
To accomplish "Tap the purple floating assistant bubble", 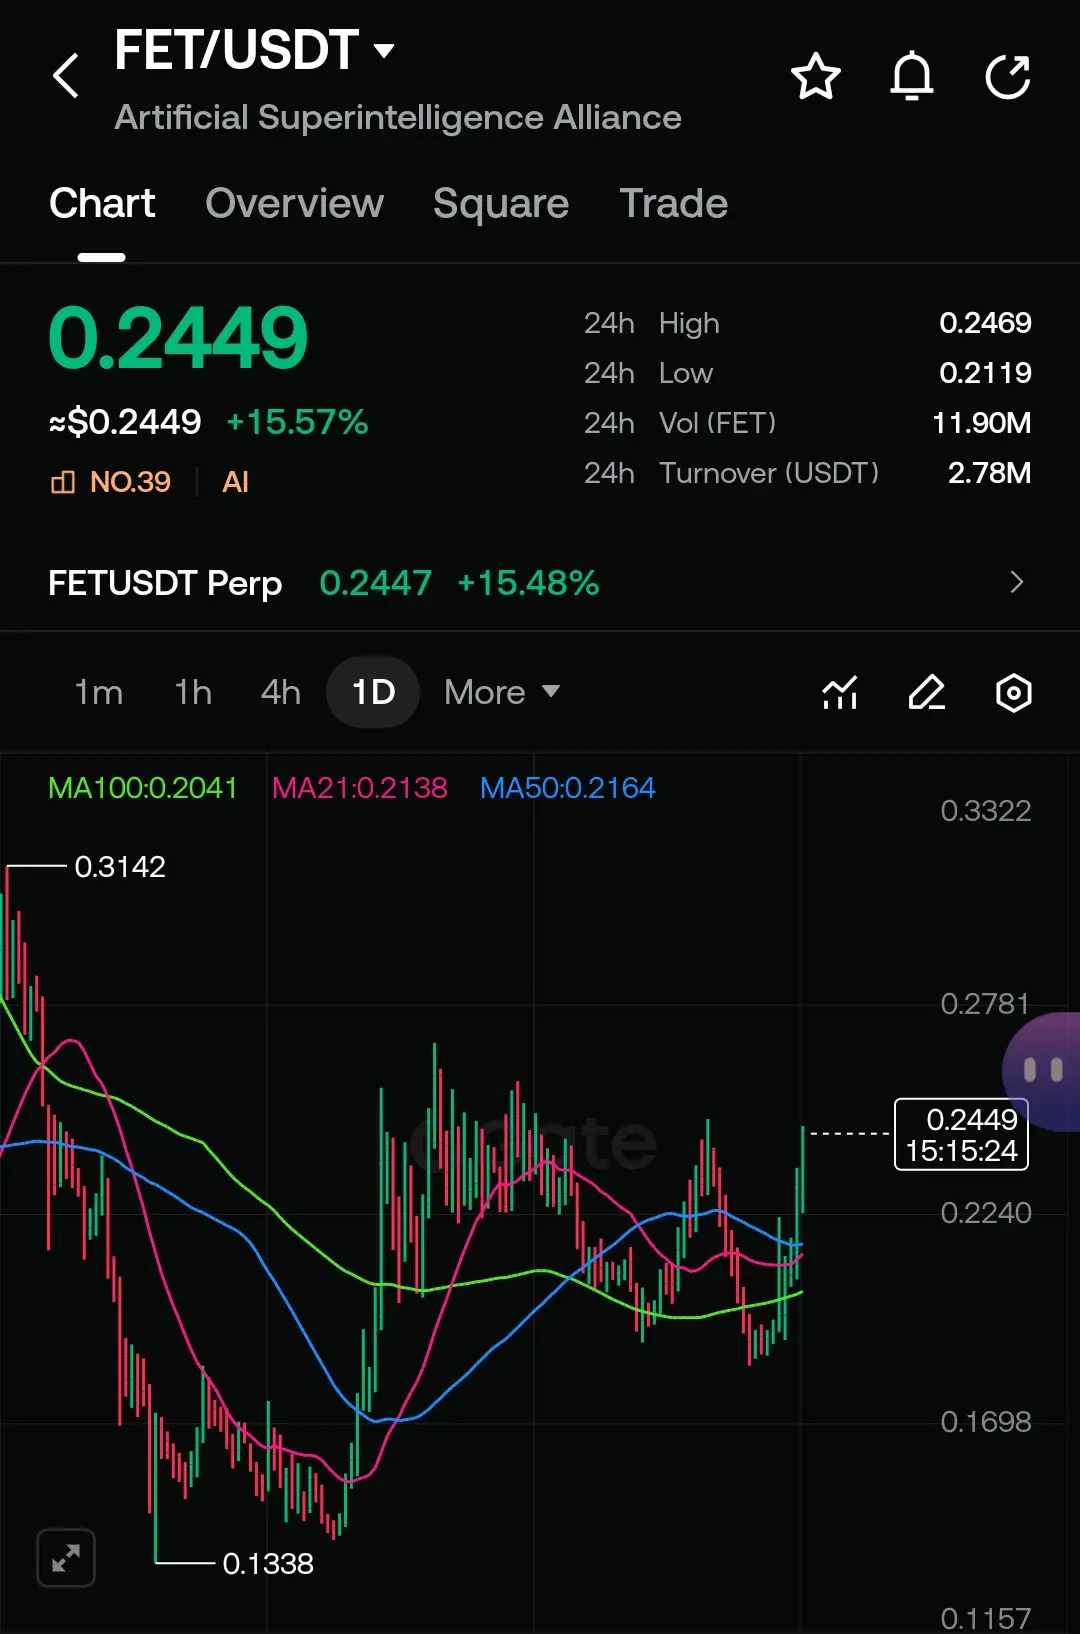I will [1042, 1071].
